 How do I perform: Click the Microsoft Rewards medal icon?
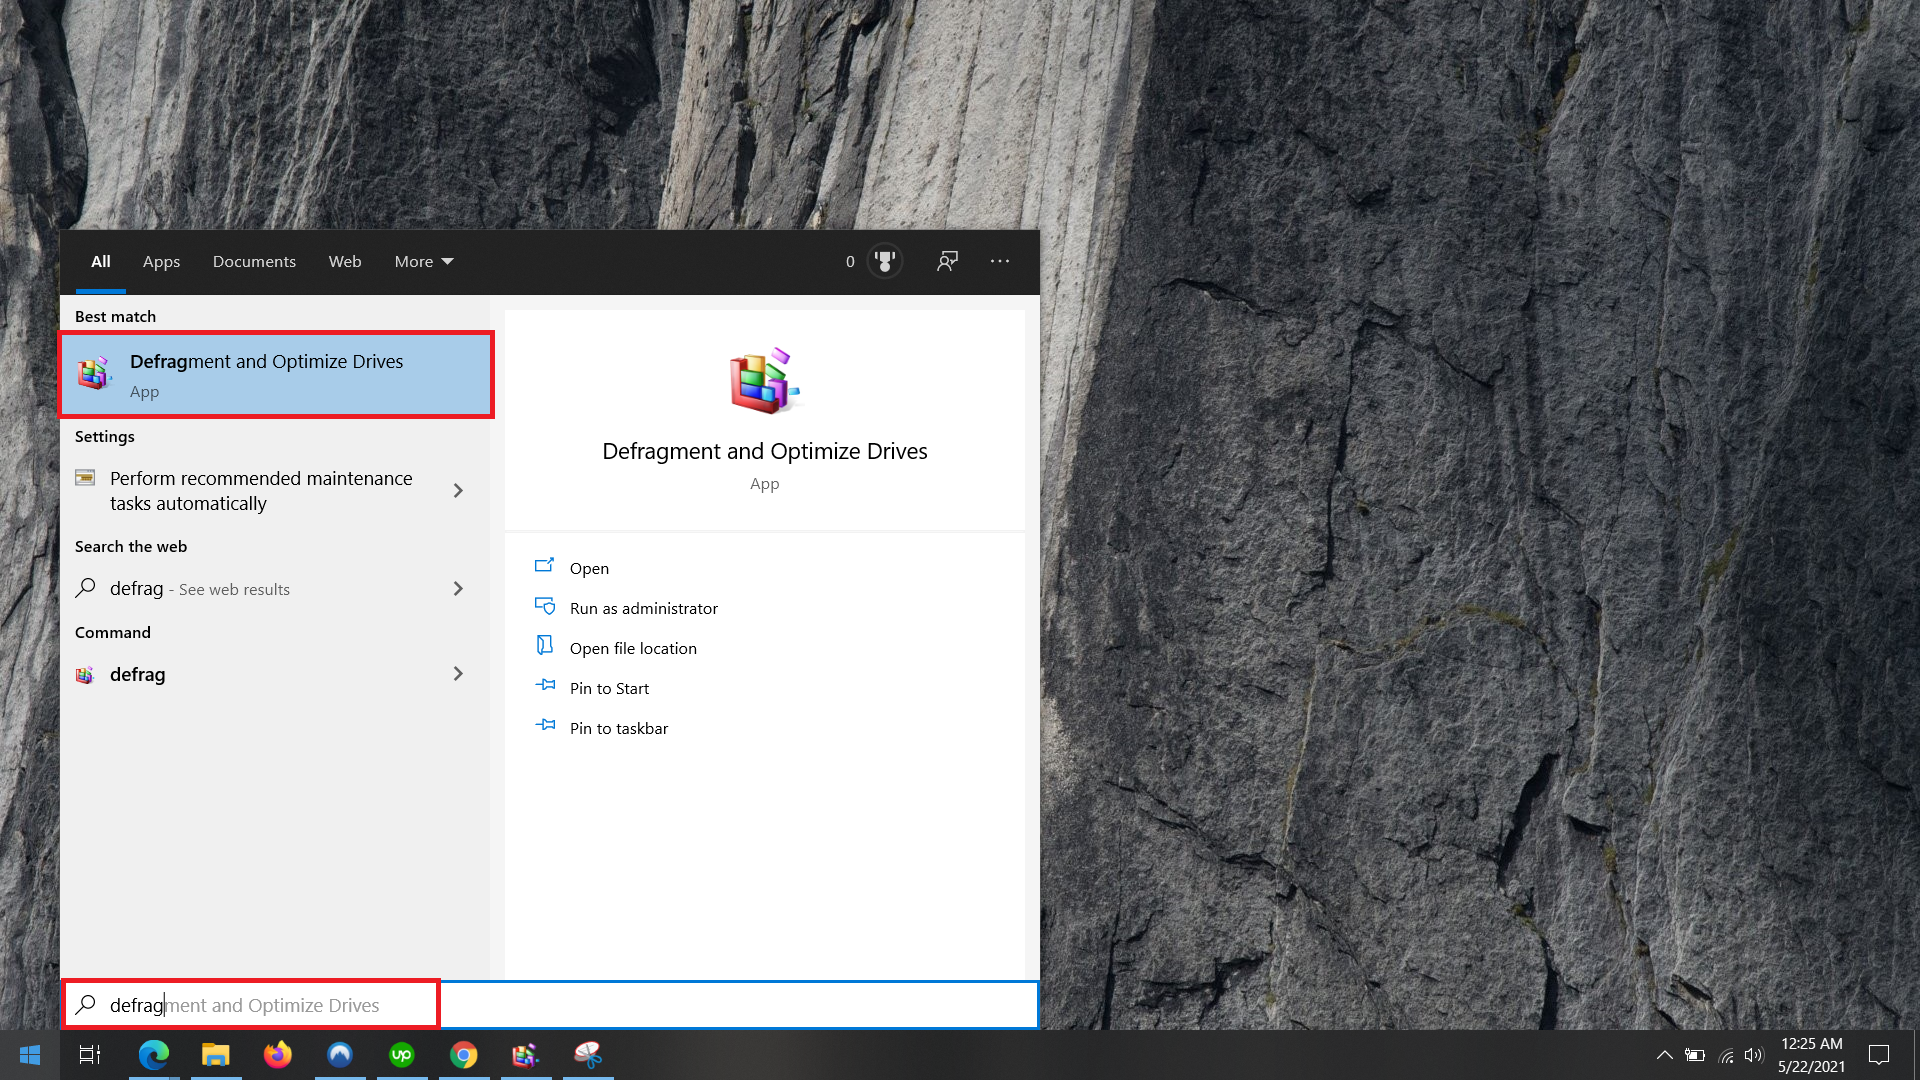pyautogui.click(x=884, y=261)
